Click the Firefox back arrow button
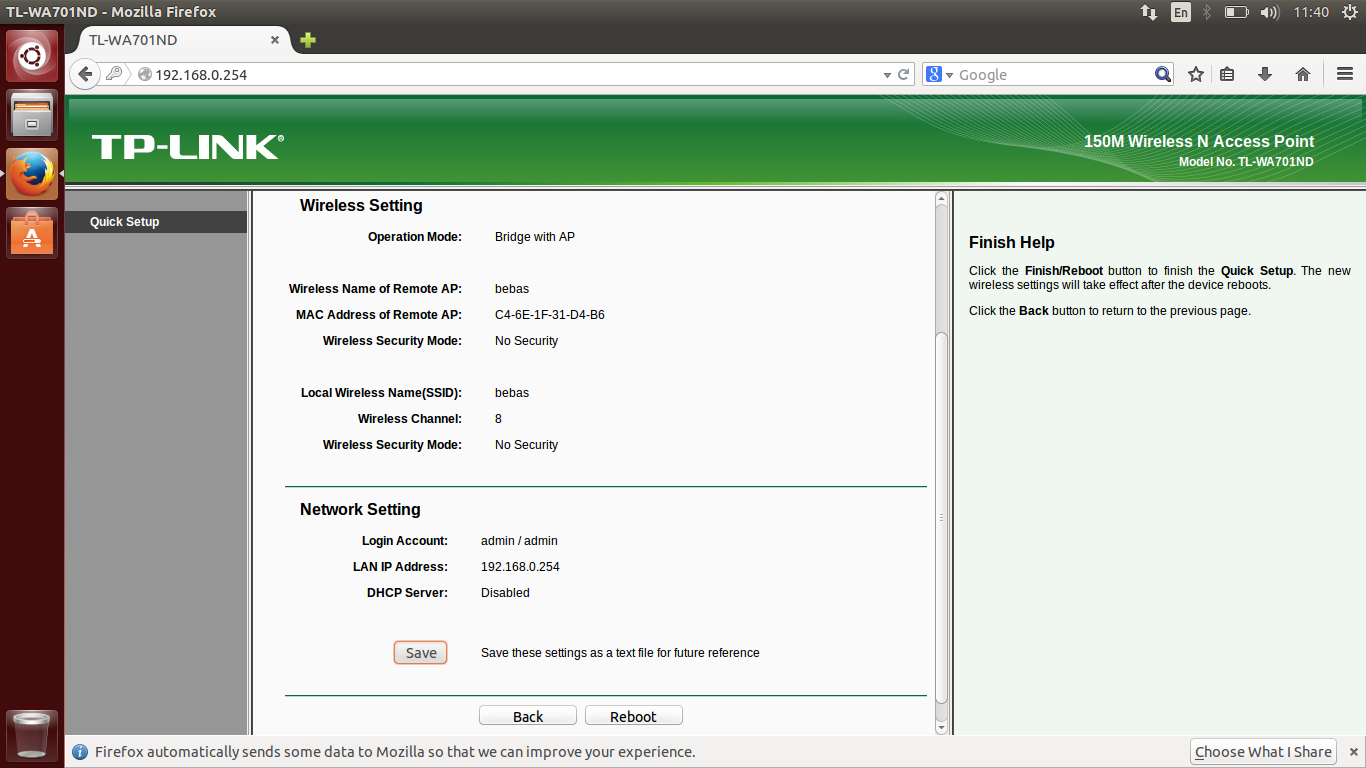The width and height of the screenshot is (1366, 768). click(x=85, y=74)
